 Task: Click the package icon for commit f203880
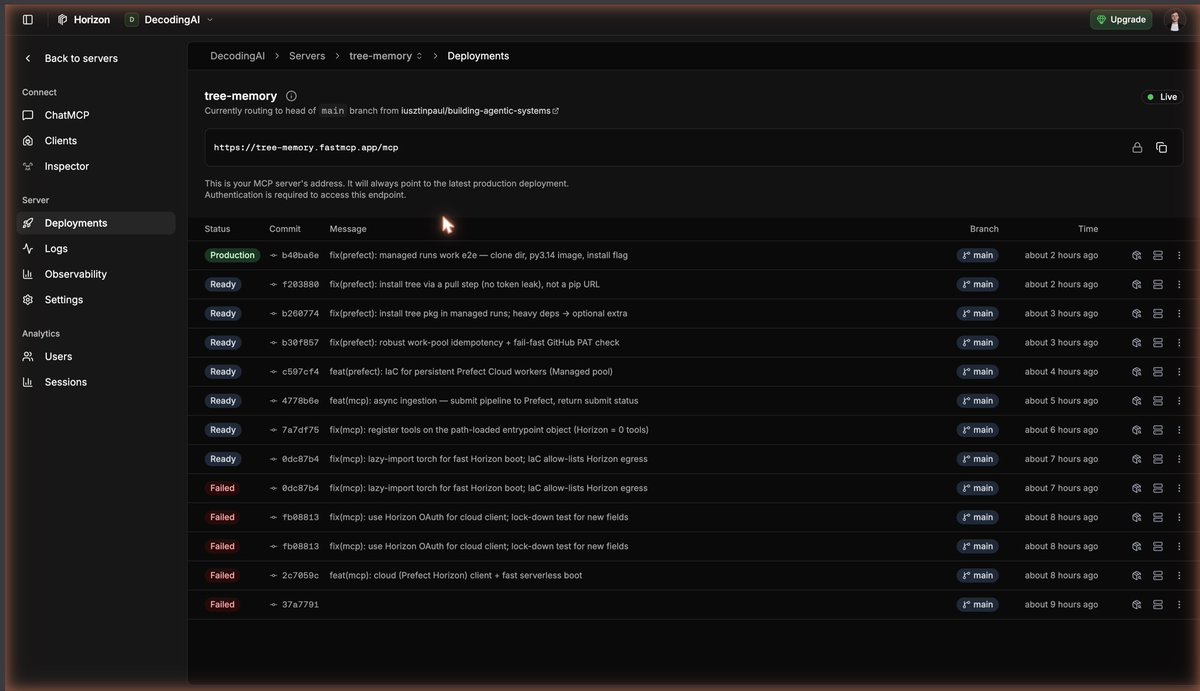1137,284
